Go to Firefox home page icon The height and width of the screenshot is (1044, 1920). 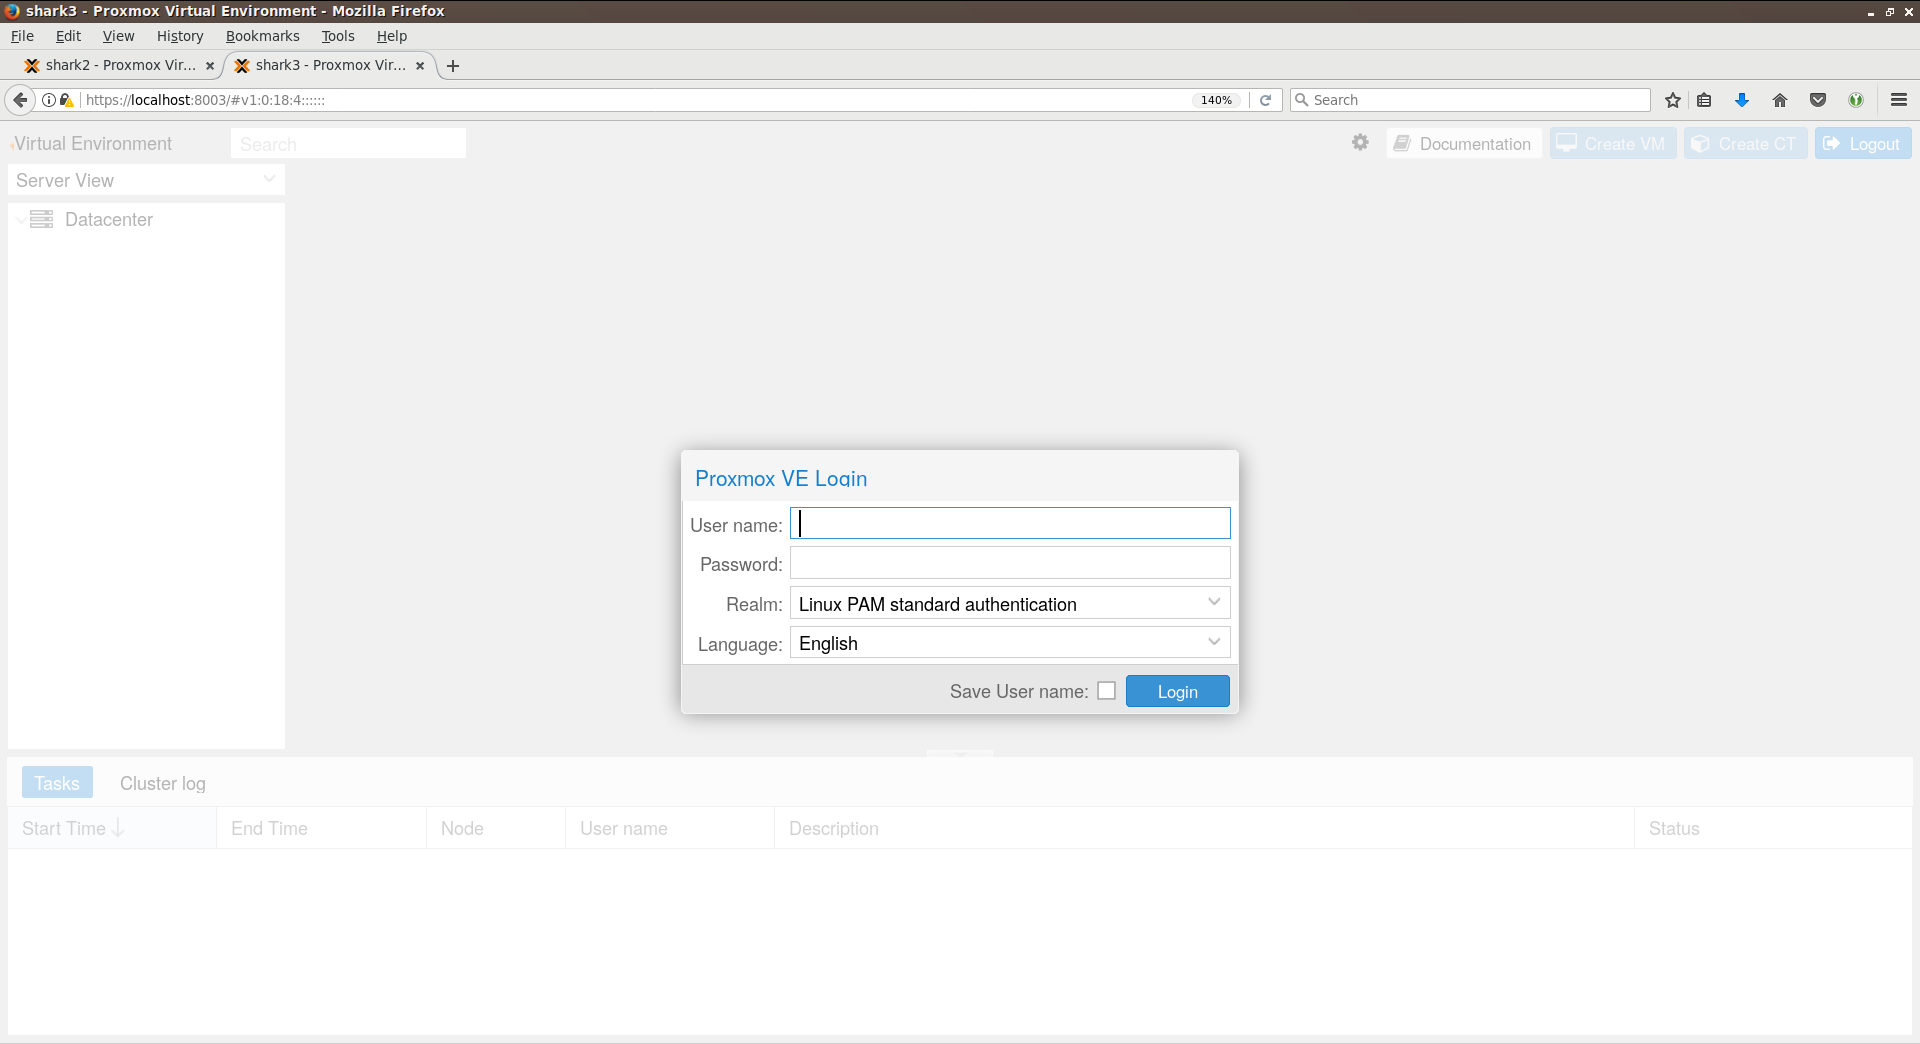(x=1780, y=100)
